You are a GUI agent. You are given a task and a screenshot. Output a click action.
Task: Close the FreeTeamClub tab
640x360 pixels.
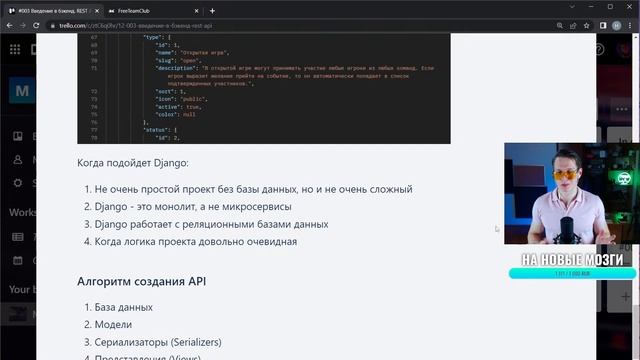(196, 11)
